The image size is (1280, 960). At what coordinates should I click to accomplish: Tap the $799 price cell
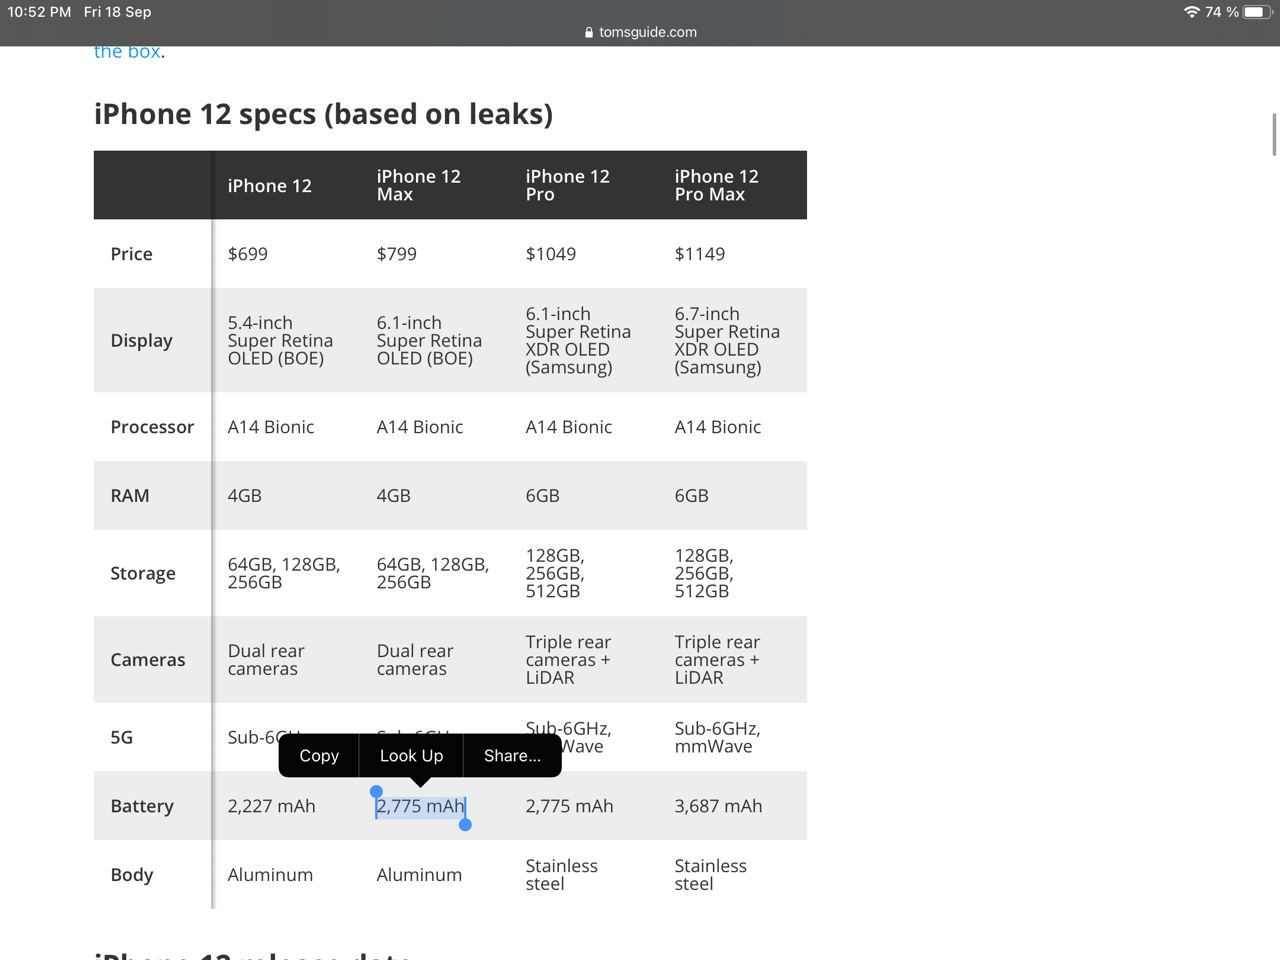click(397, 254)
